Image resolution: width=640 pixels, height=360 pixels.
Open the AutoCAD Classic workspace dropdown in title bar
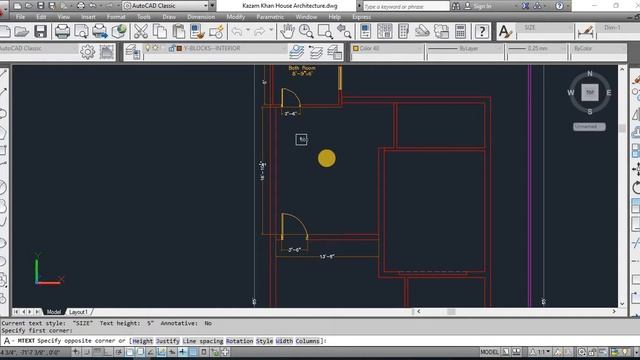[x=206, y=6]
